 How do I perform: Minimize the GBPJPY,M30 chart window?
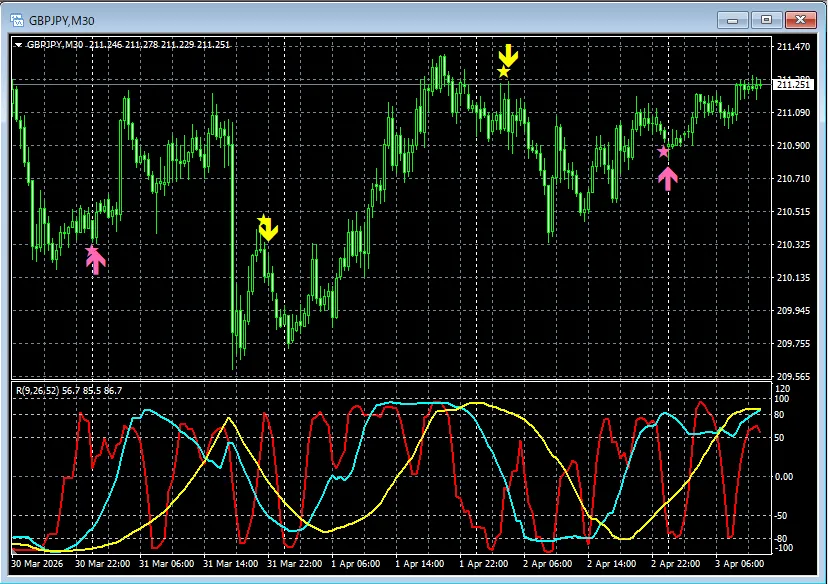[732, 21]
